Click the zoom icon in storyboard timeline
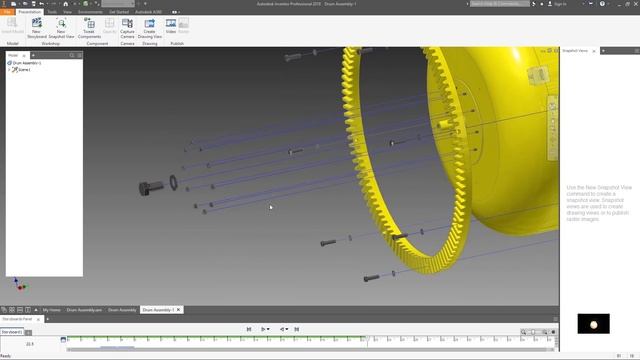Screen dimensions: 640x360 pyautogui.click(x=523, y=332)
